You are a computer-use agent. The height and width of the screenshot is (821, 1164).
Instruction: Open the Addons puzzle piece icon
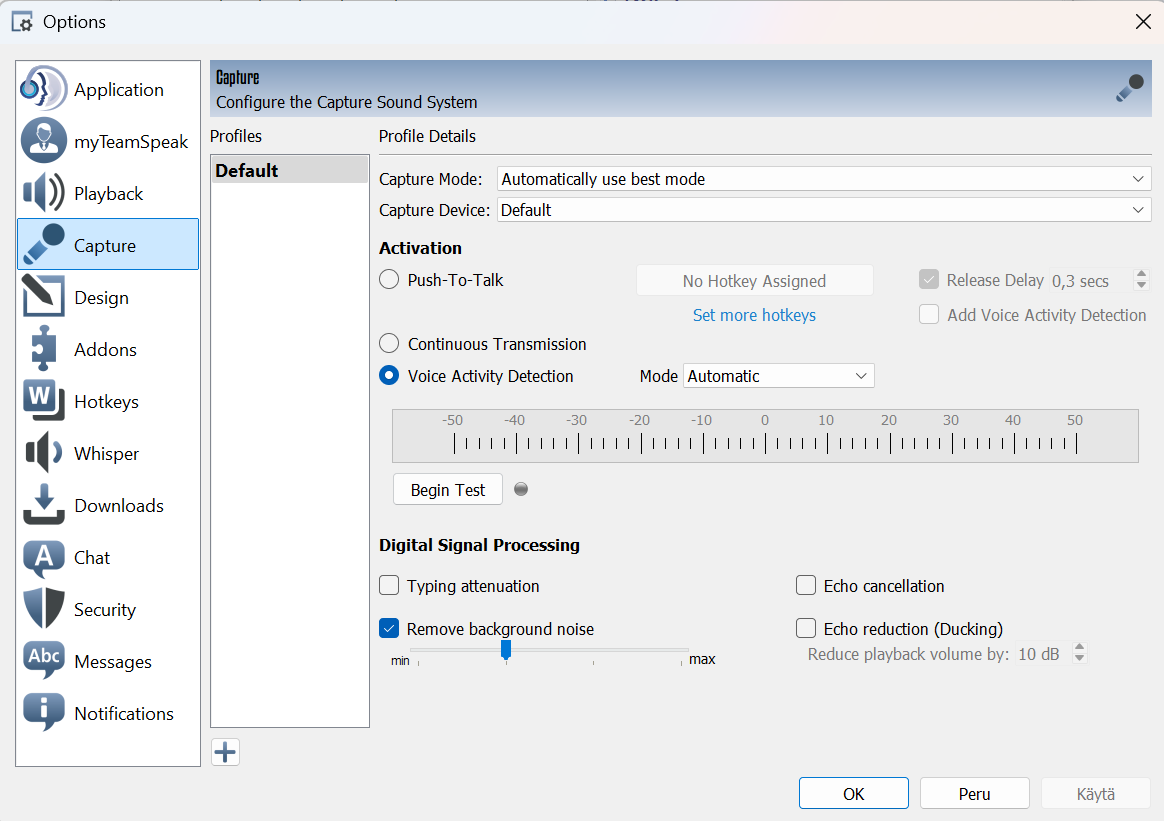(x=44, y=348)
